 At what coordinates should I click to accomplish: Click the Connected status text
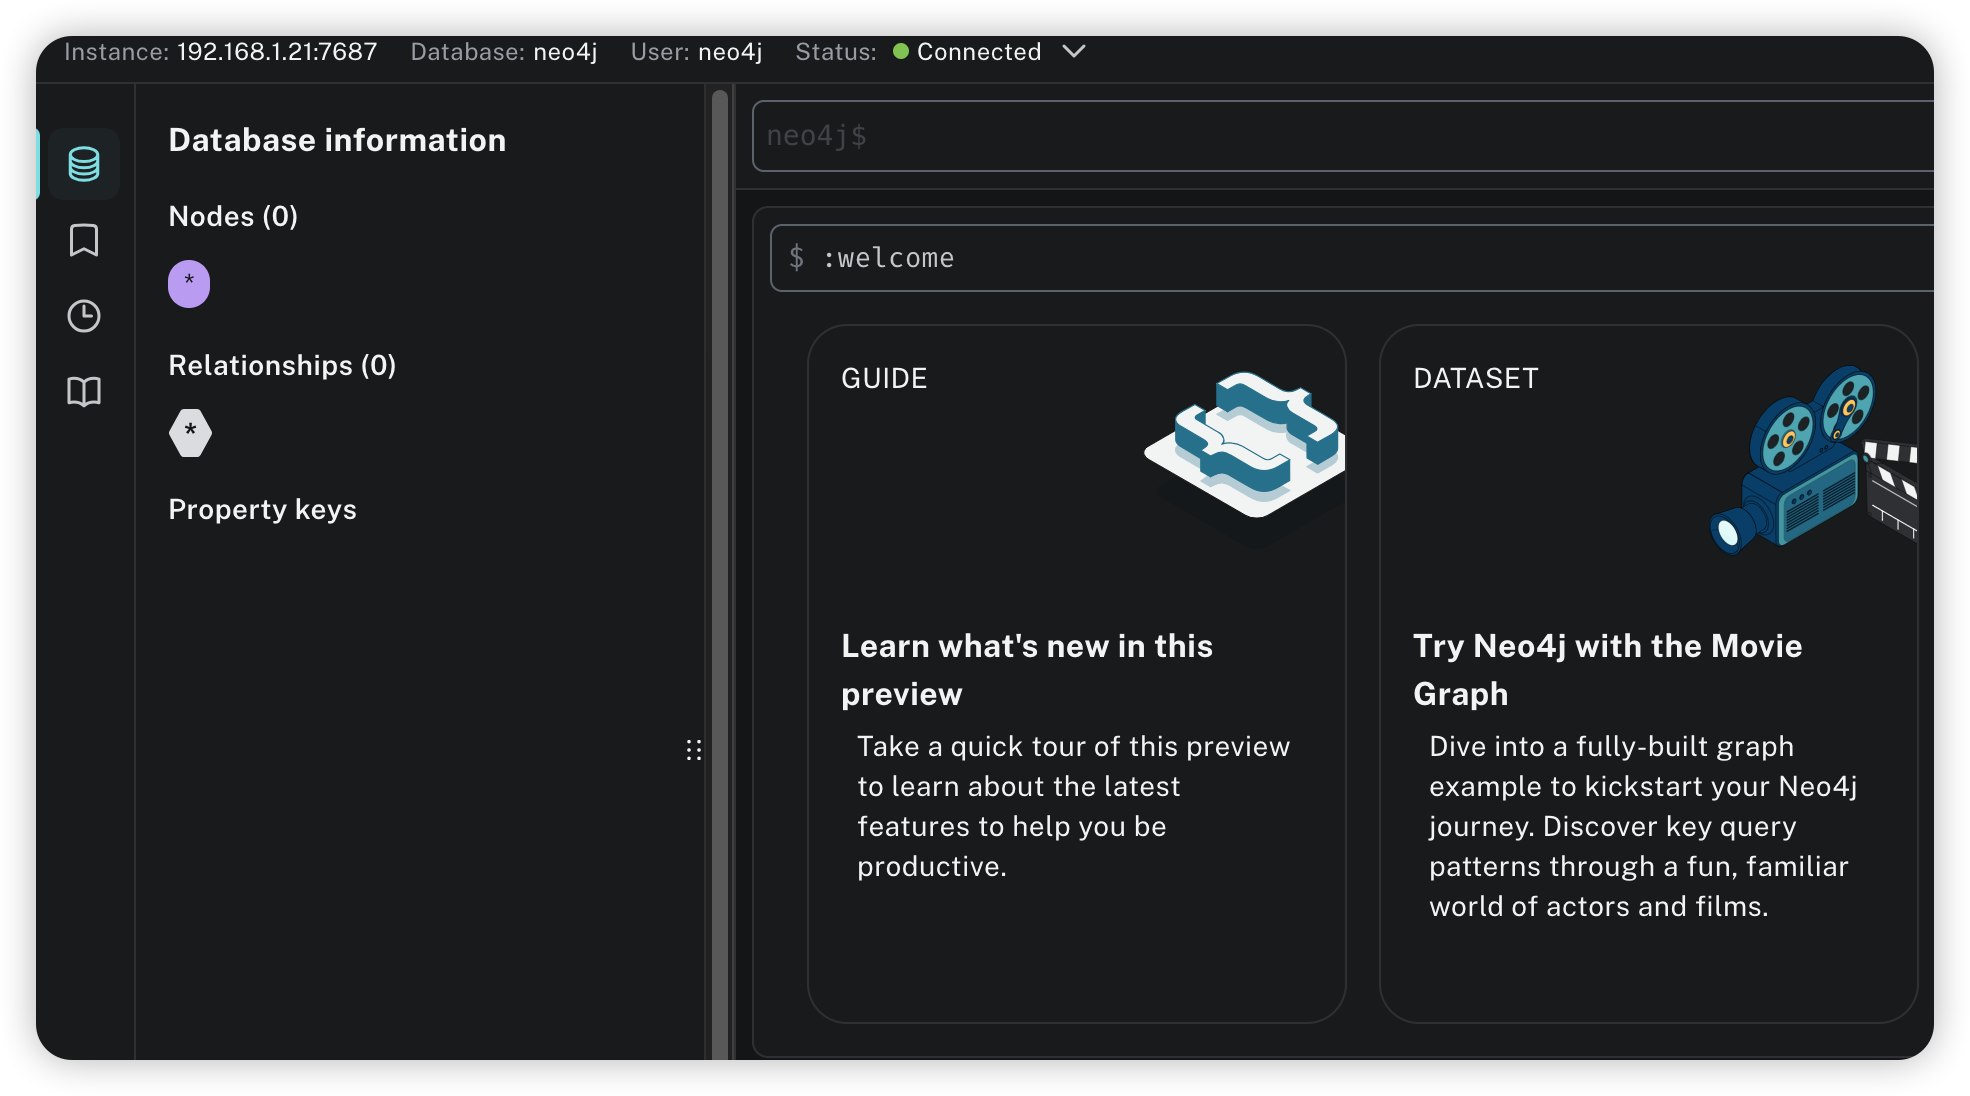click(x=979, y=52)
